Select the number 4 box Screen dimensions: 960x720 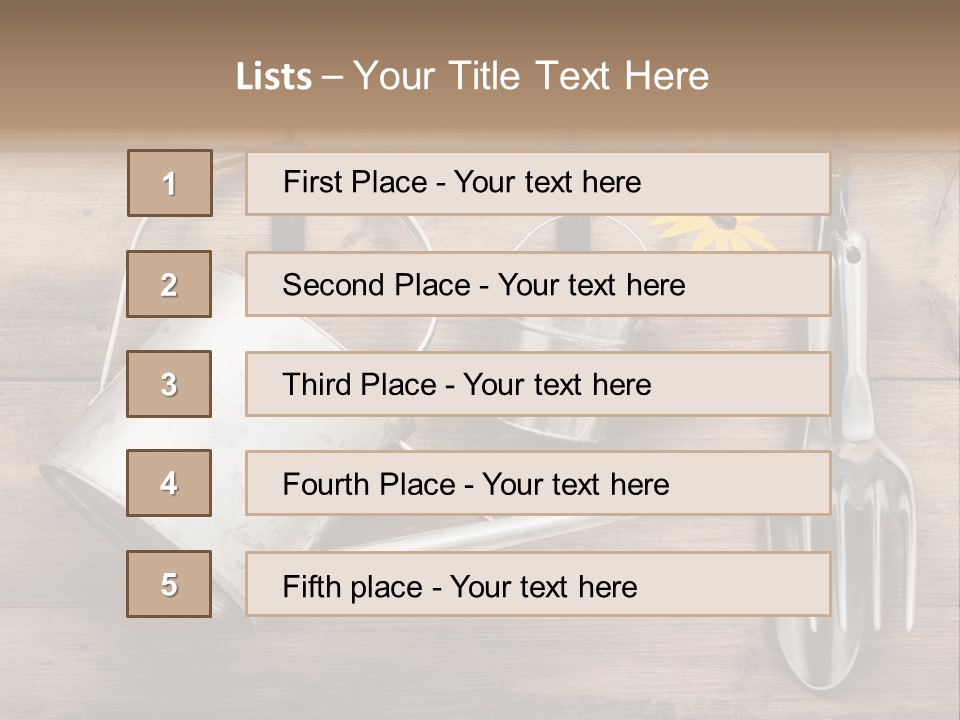169,483
